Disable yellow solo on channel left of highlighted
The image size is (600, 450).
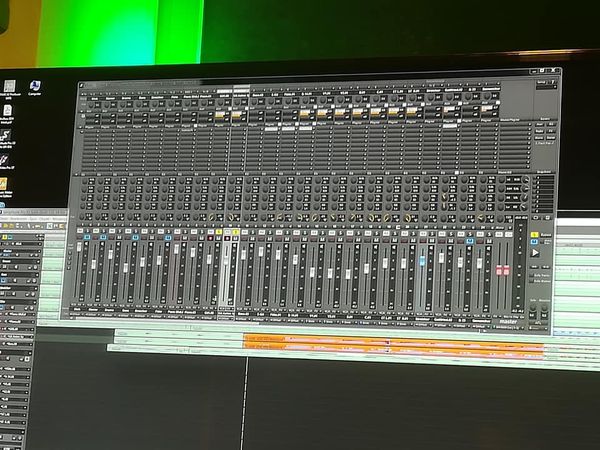click(x=218, y=232)
